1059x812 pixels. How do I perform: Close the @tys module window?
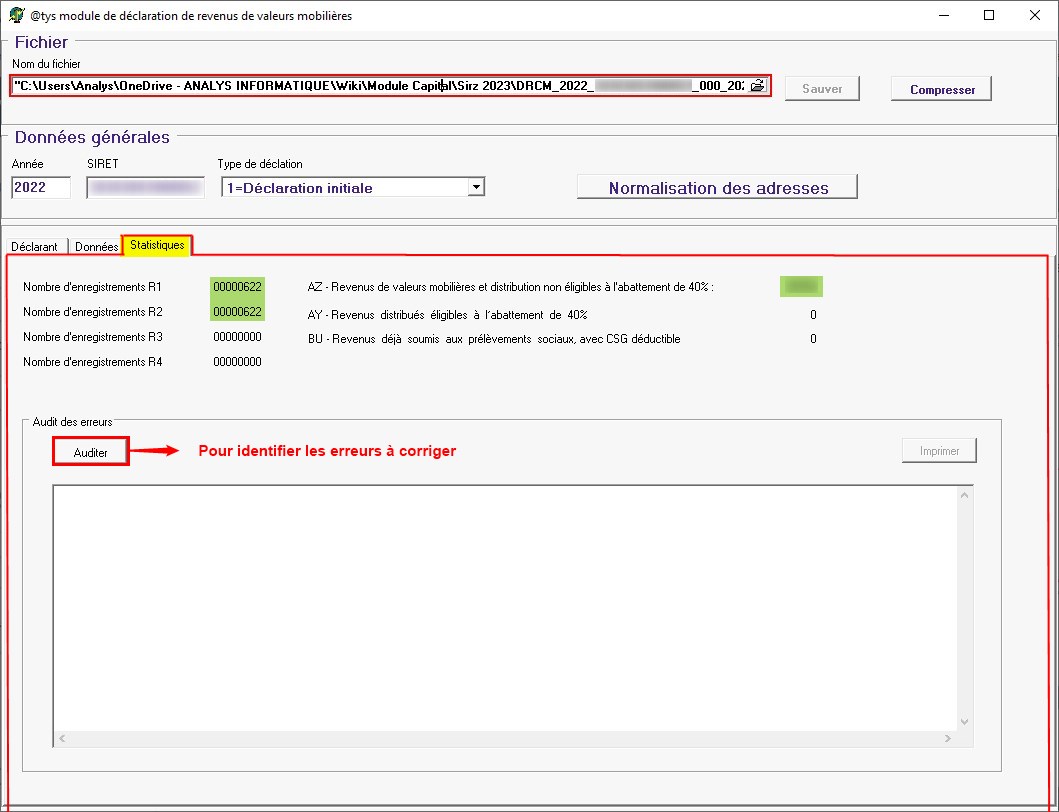point(1035,16)
